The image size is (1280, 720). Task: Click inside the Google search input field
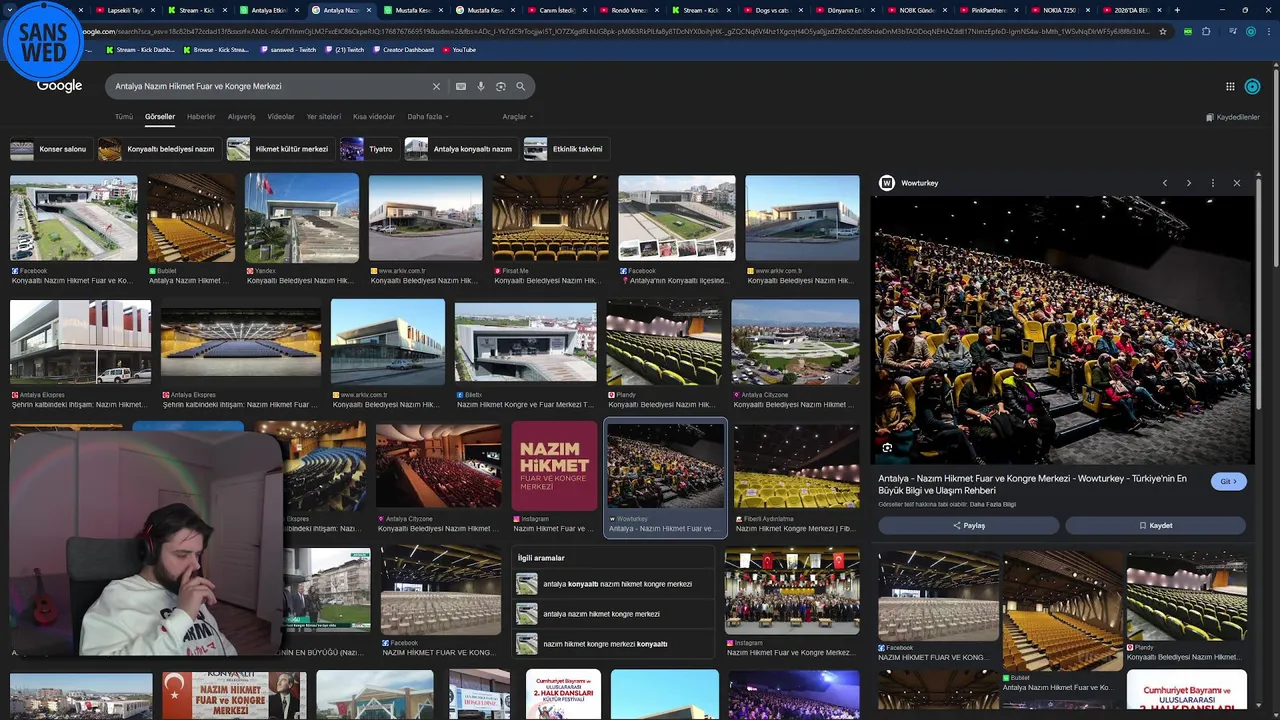(270, 87)
